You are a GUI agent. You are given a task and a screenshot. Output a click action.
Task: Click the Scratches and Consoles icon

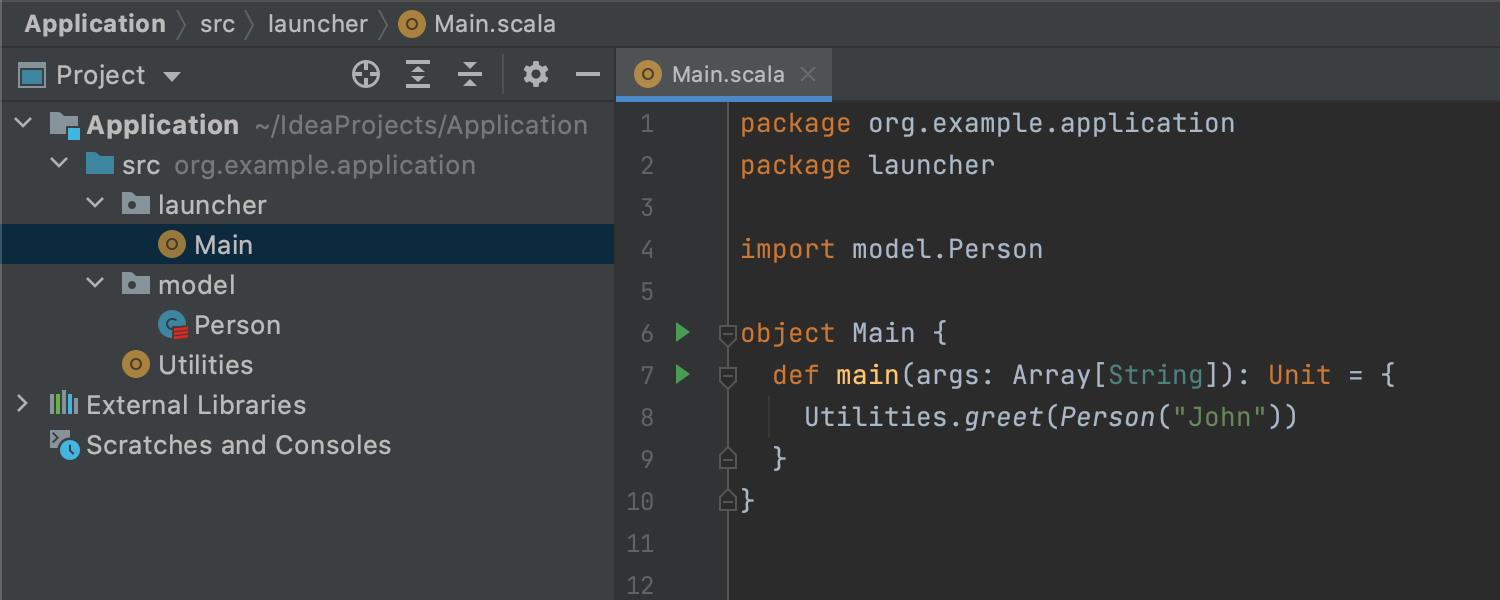(x=65, y=445)
